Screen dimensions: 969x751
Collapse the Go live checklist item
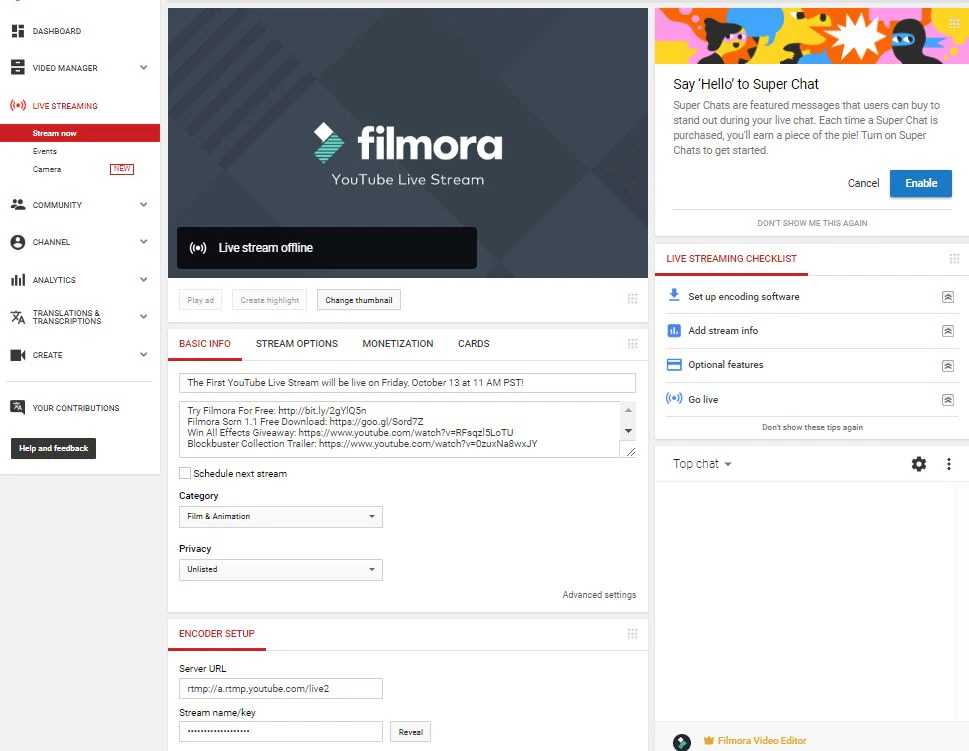(x=947, y=399)
